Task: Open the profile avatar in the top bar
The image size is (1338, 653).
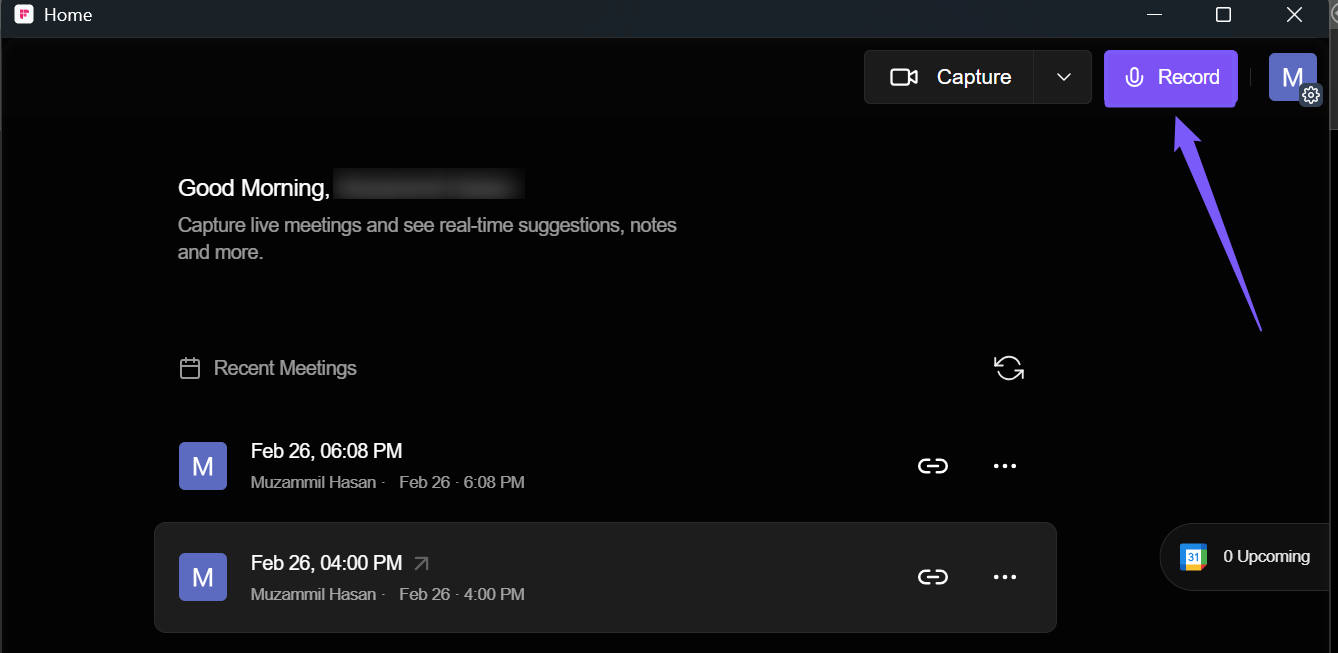Action: pos(1290,76)
